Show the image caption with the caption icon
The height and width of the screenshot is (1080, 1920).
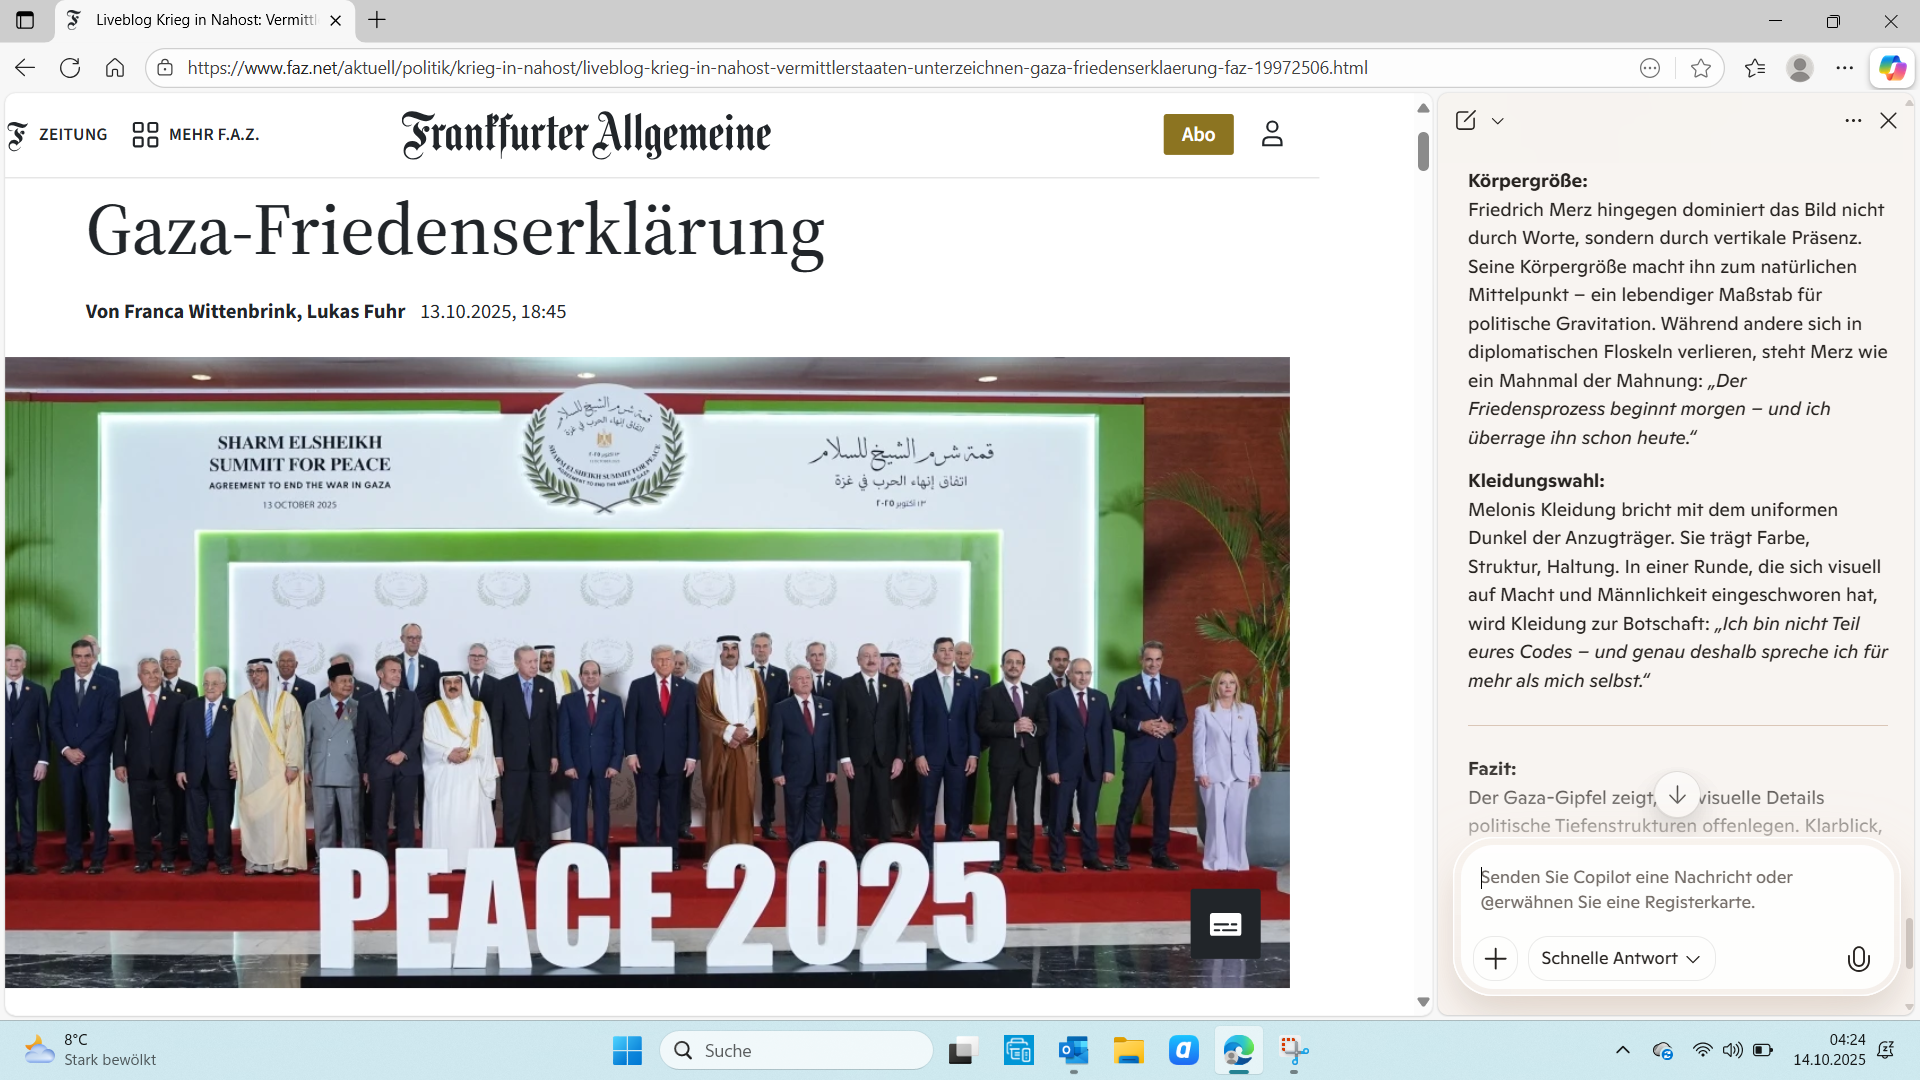tap(1225, 924)
